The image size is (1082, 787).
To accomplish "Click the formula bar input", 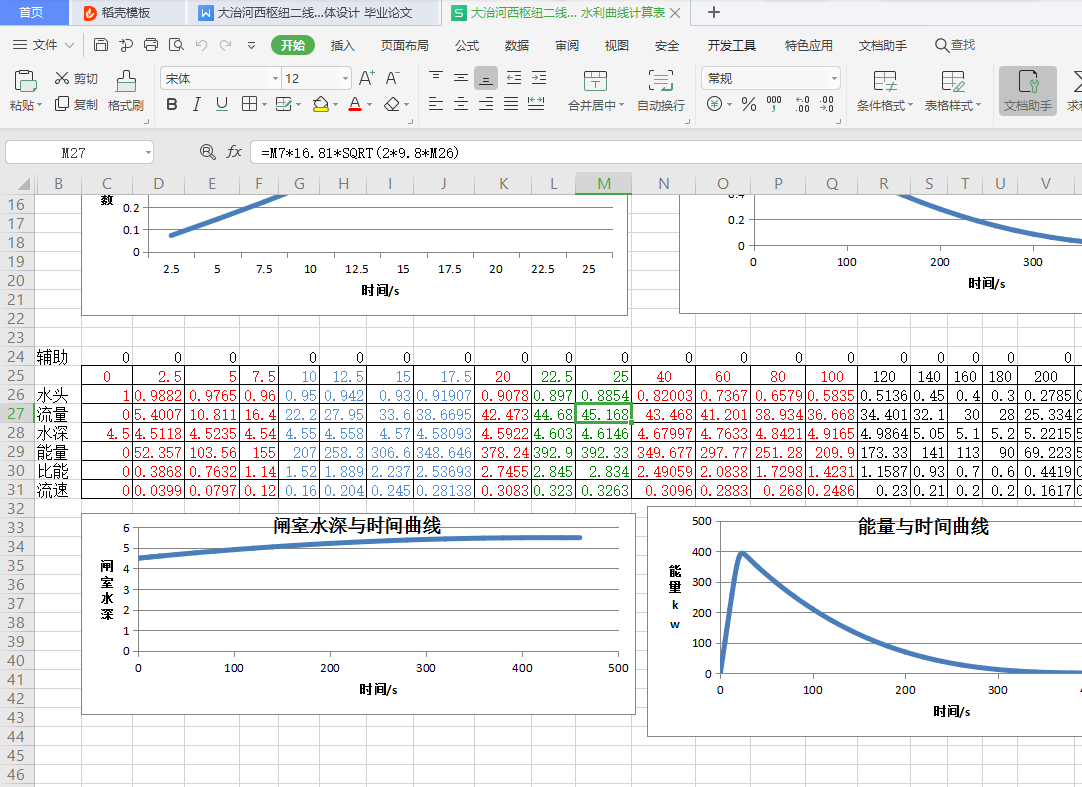I will point(665,153).
